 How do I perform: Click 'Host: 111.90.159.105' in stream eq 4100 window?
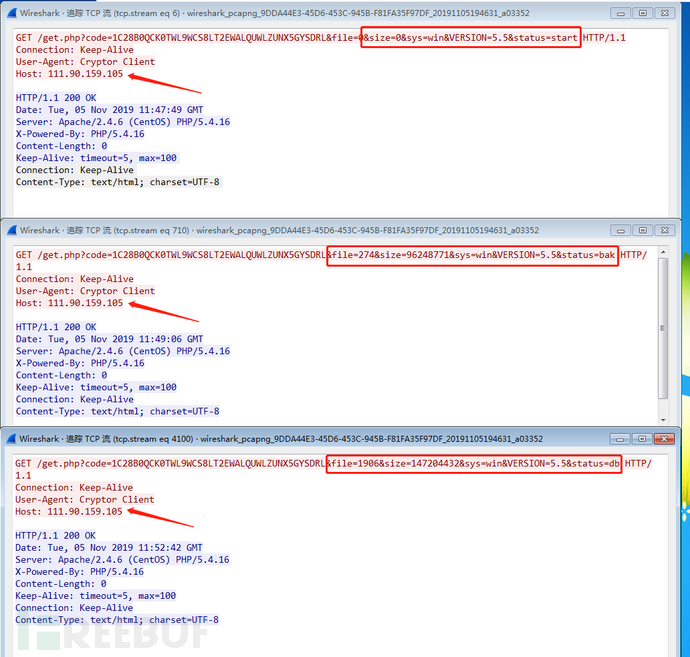click(x=69, y=512)
